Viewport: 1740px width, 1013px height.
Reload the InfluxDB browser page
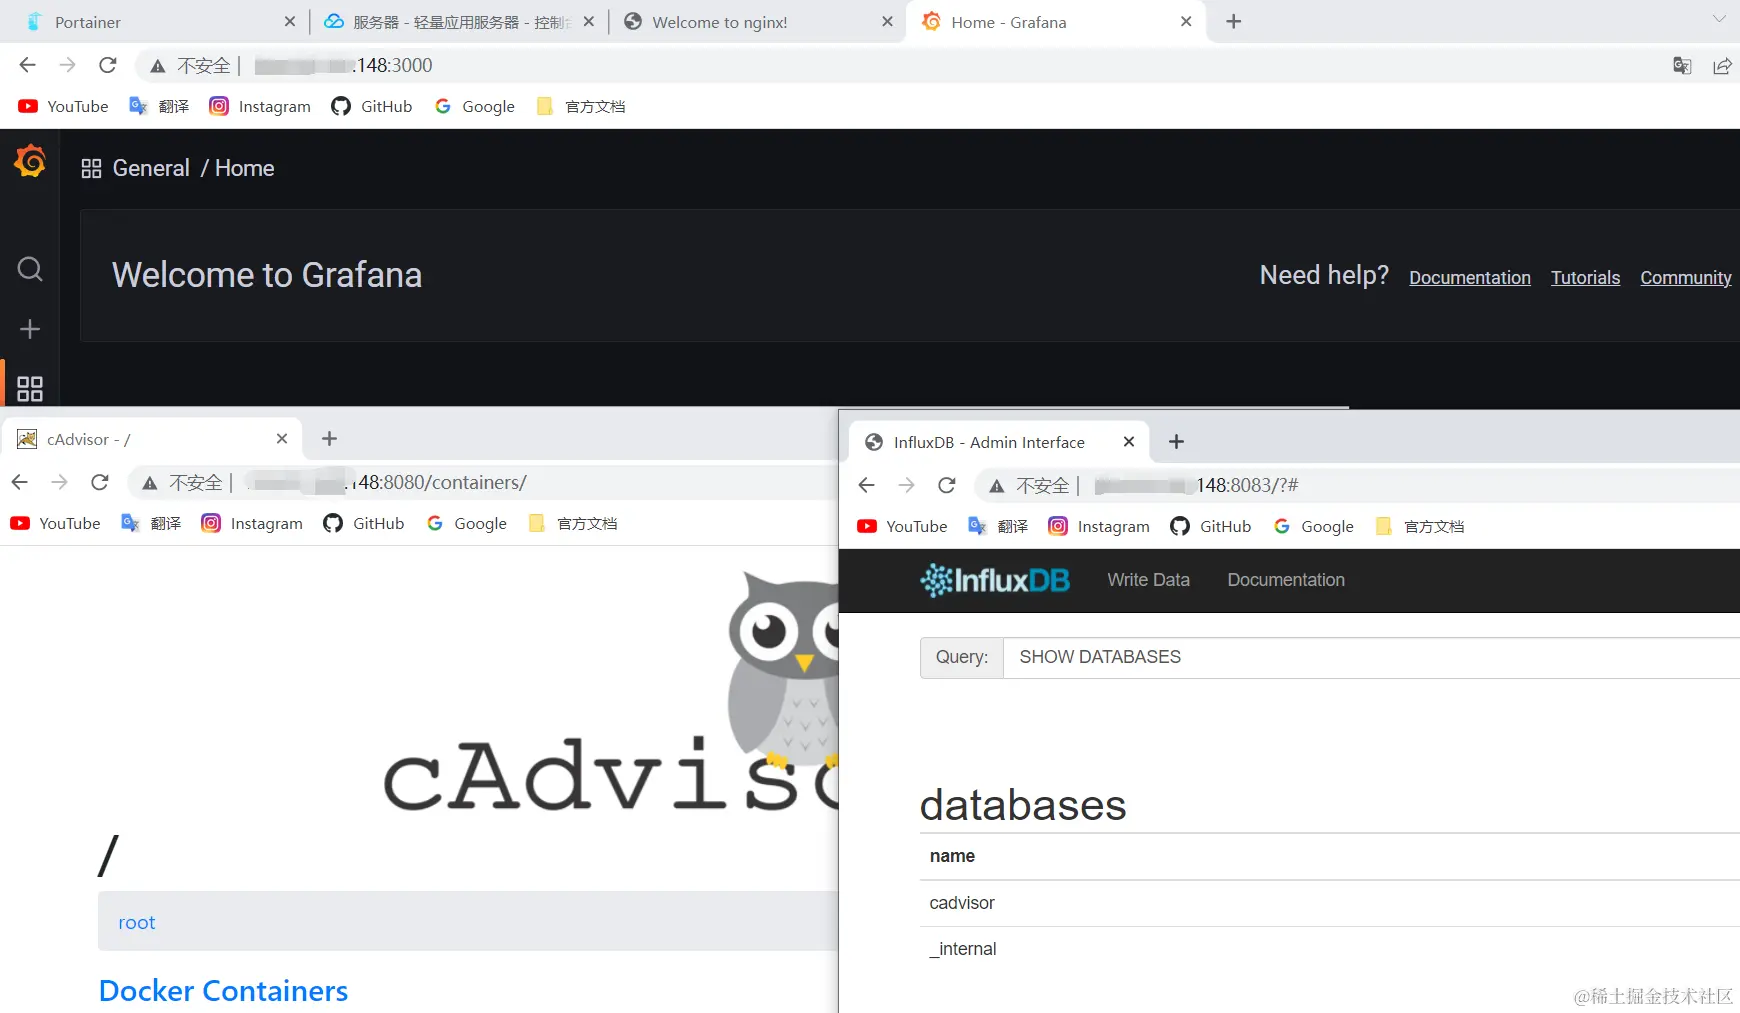[x=947, y=485]
